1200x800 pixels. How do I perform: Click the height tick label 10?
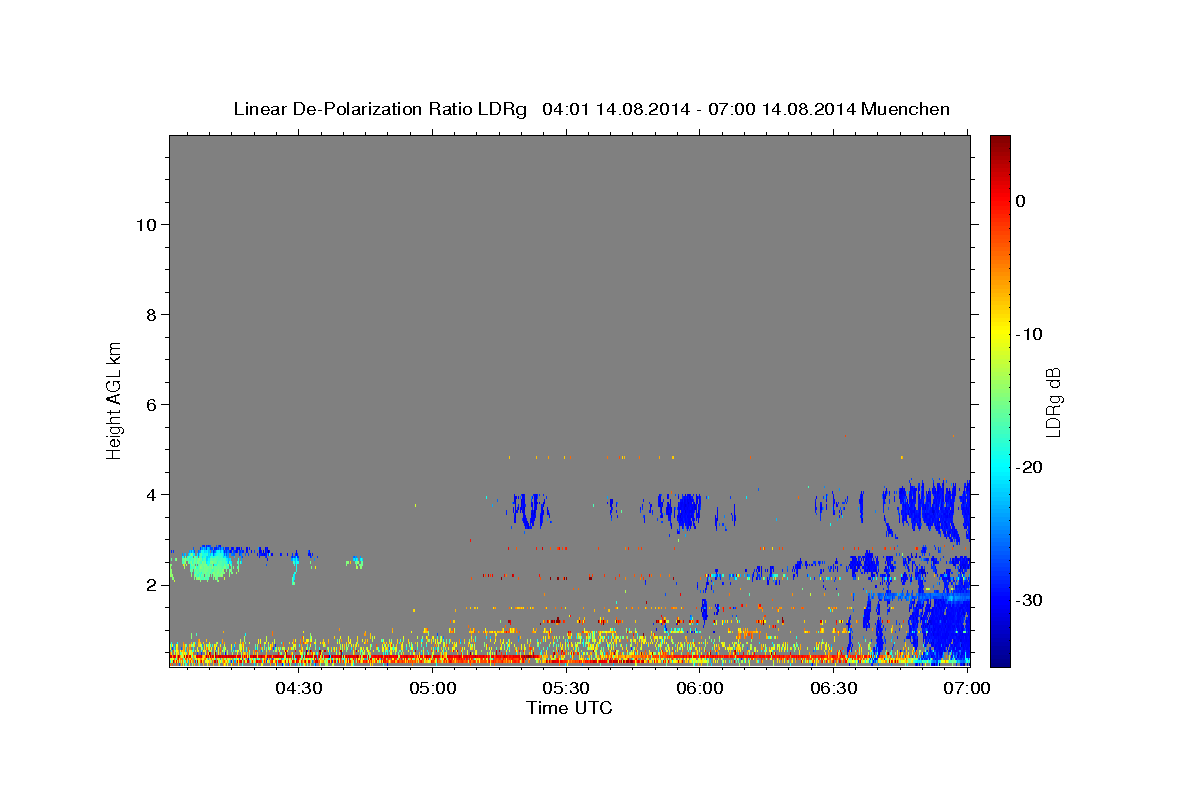point(145,225)
